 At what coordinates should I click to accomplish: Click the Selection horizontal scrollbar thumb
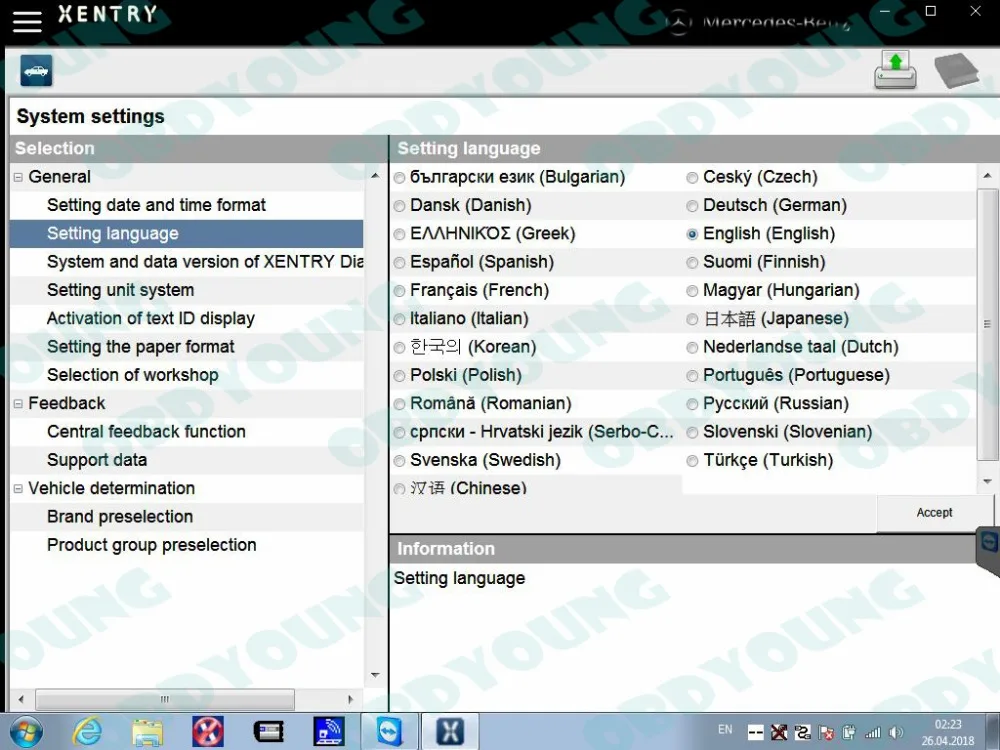[x=165, y=699]
